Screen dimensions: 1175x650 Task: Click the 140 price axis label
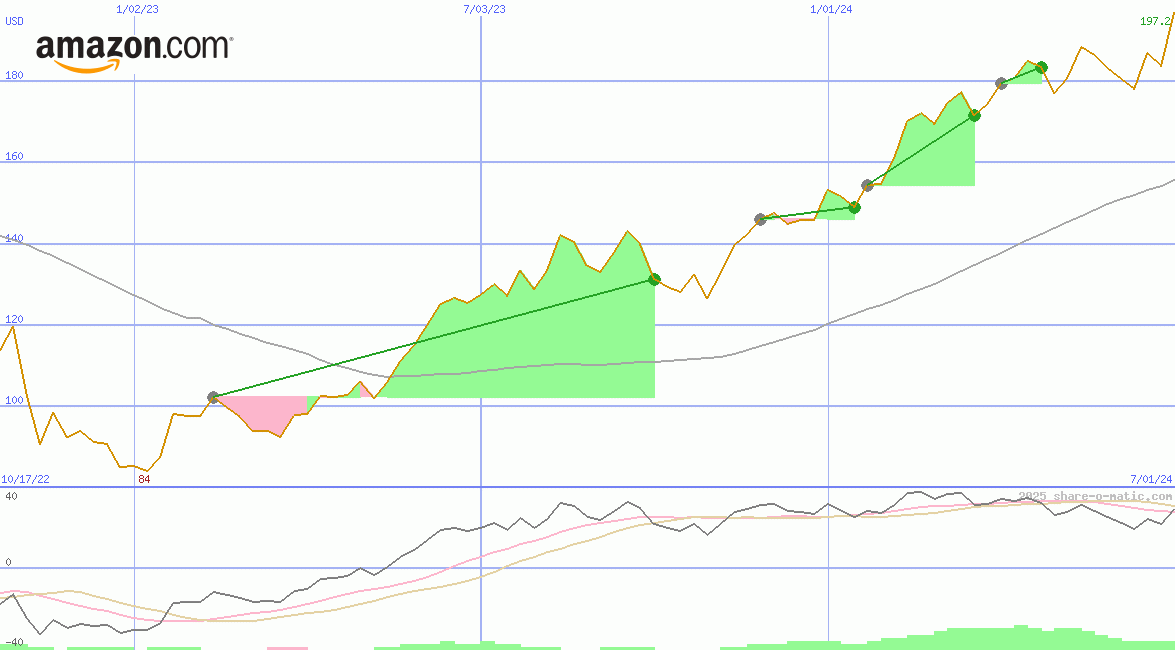coord(14,239)
